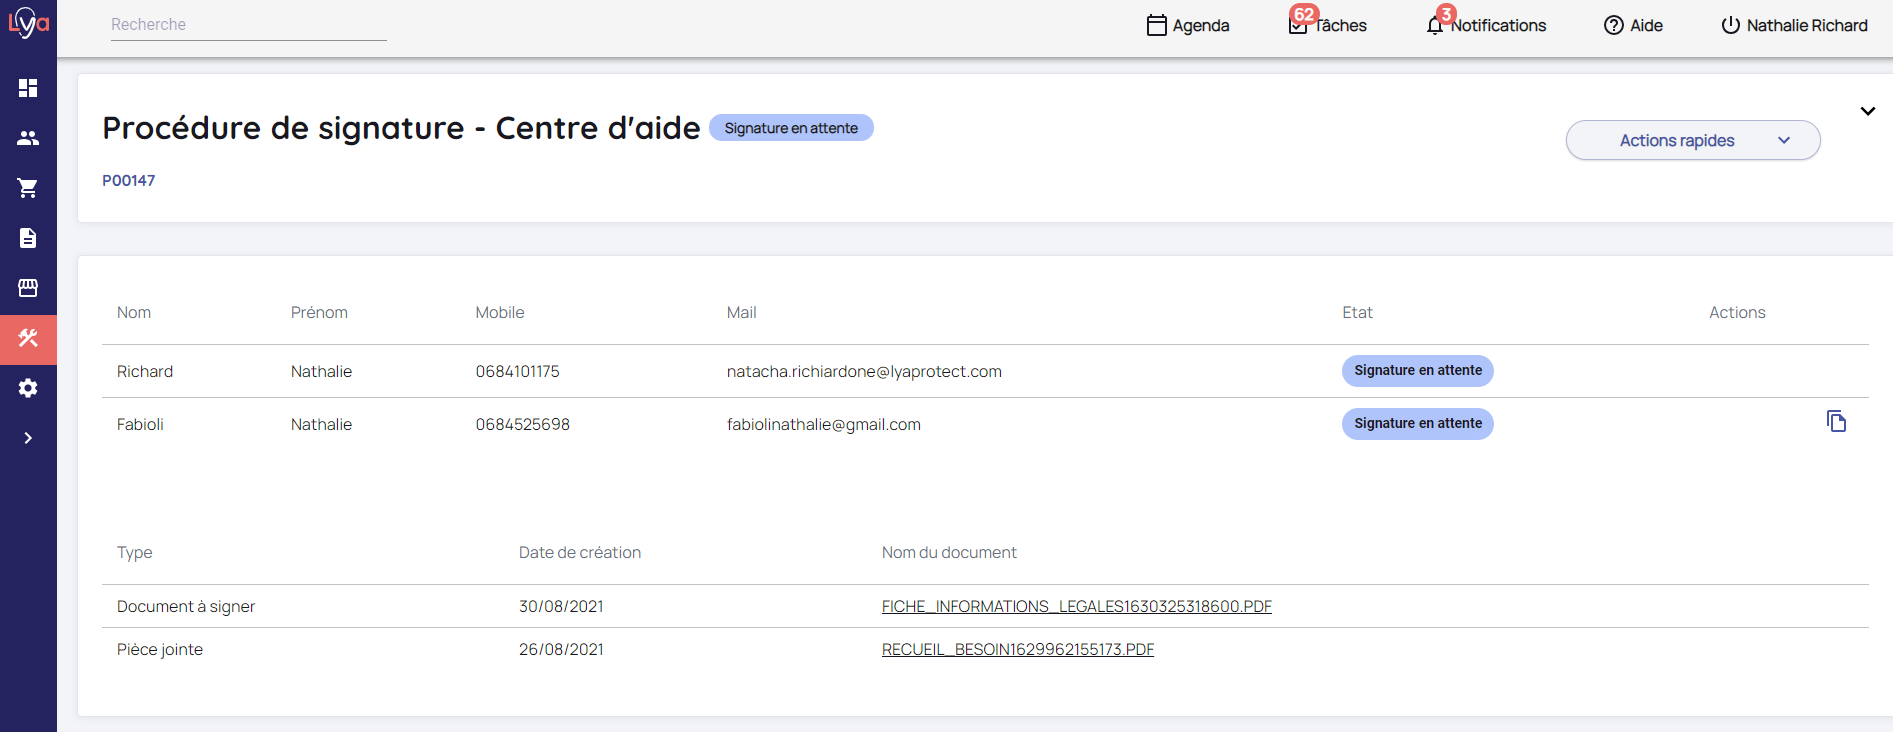Click the Recherche search field

(248, 25)
